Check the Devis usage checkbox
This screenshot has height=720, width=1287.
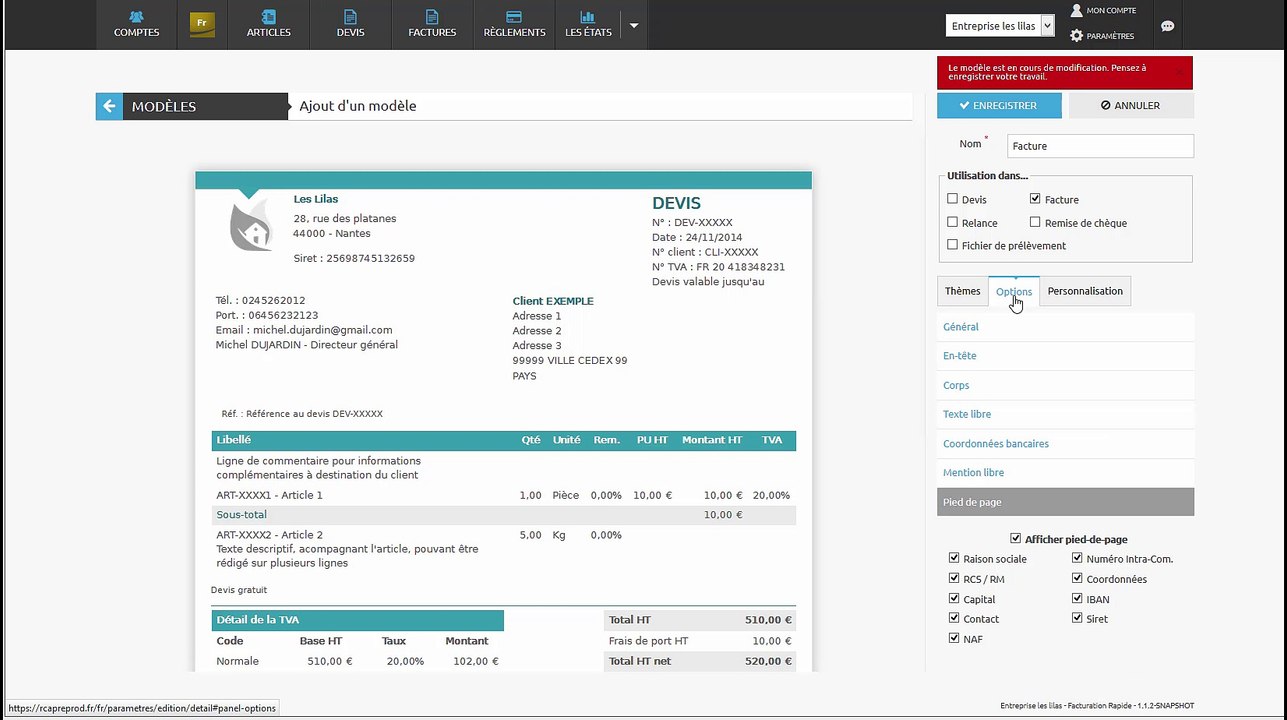[x=953, y=199]
